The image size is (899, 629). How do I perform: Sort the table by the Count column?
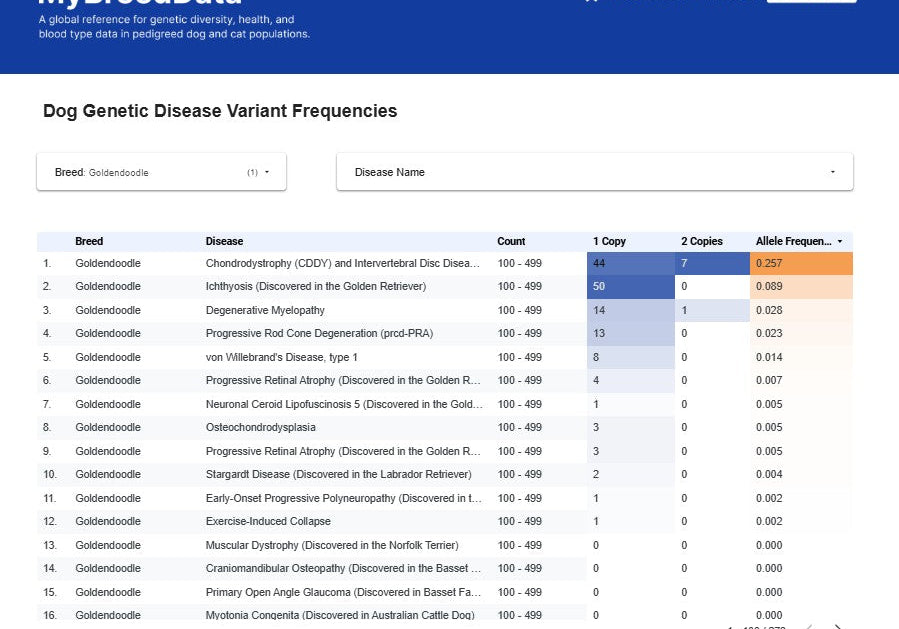511,241
